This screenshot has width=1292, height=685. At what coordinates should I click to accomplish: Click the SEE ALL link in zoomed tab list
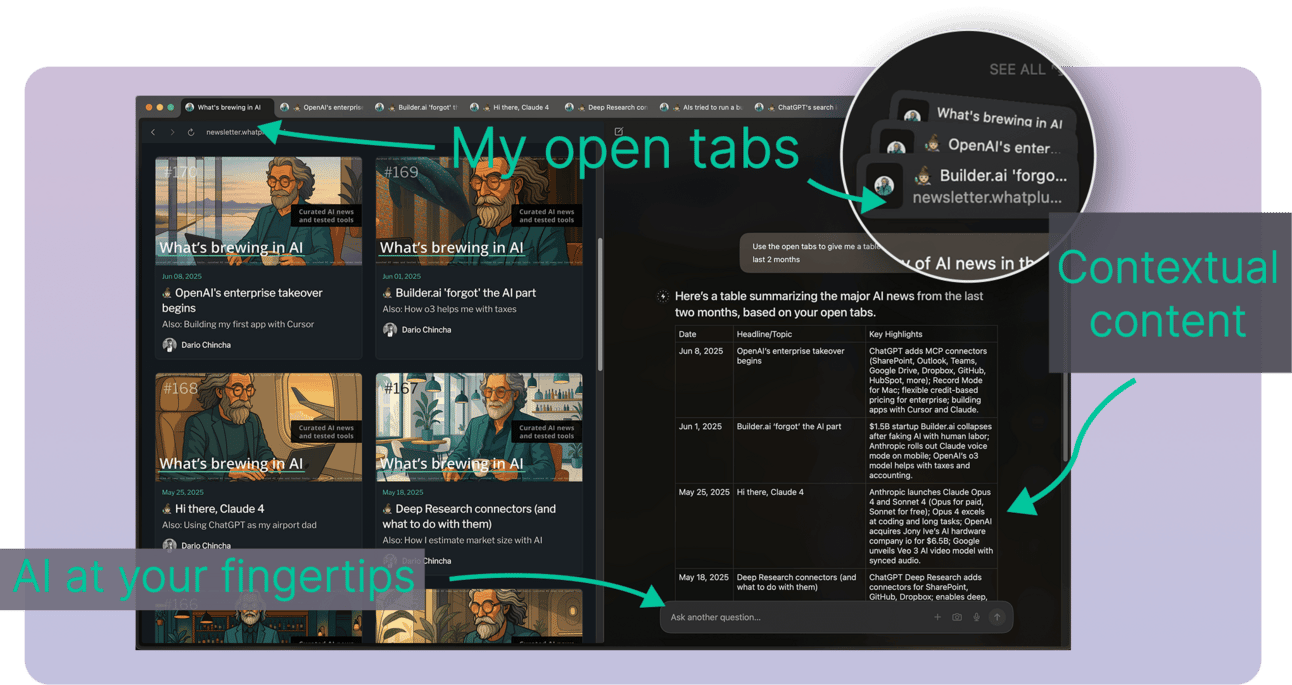click(x=1017, y=69)
